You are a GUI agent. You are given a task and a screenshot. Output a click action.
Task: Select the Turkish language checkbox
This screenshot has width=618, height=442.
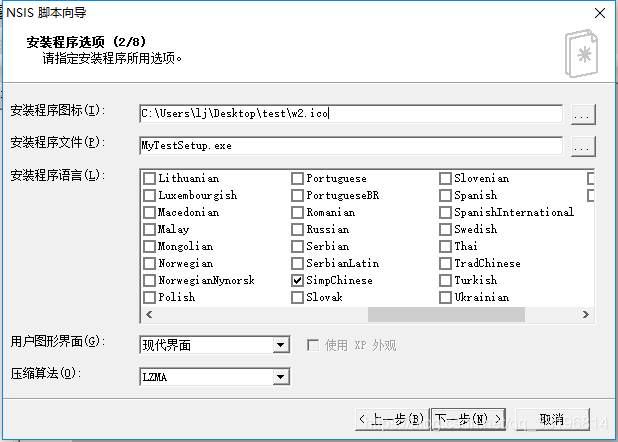point(445,280)
